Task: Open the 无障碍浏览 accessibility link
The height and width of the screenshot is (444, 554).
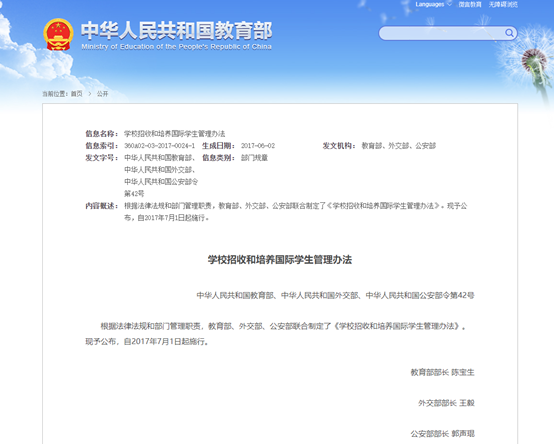Action: pyautogui.click(x=503, y=4)
